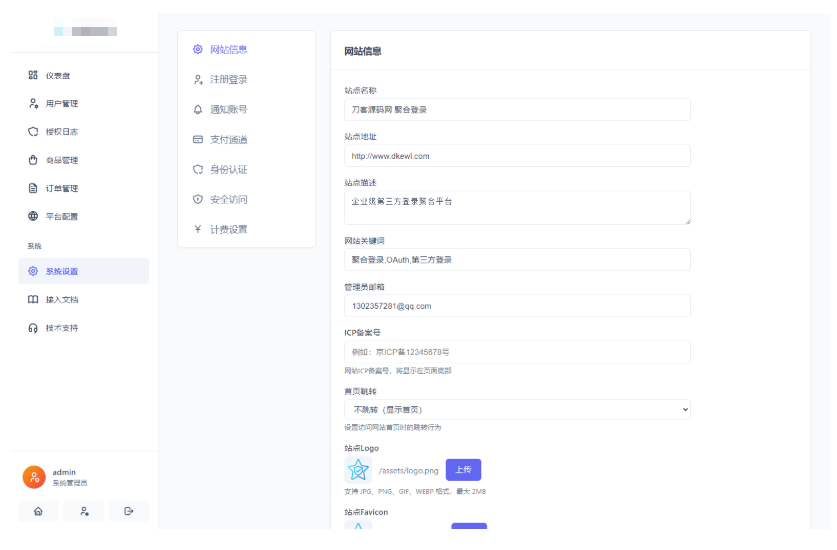Click the user profile icon button at sidebar bottom

point(84,511)
